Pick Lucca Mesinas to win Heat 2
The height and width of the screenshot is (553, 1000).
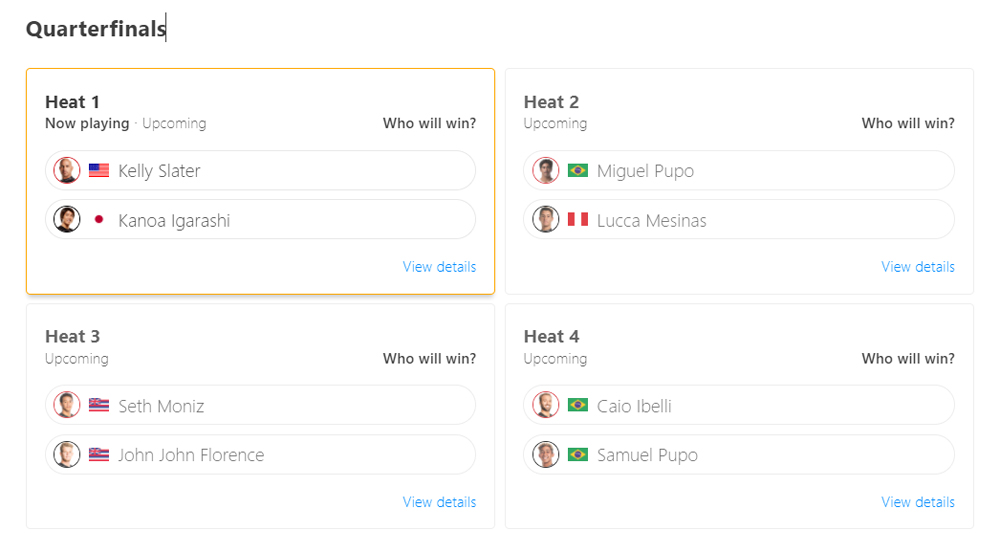tap(739, 219)
